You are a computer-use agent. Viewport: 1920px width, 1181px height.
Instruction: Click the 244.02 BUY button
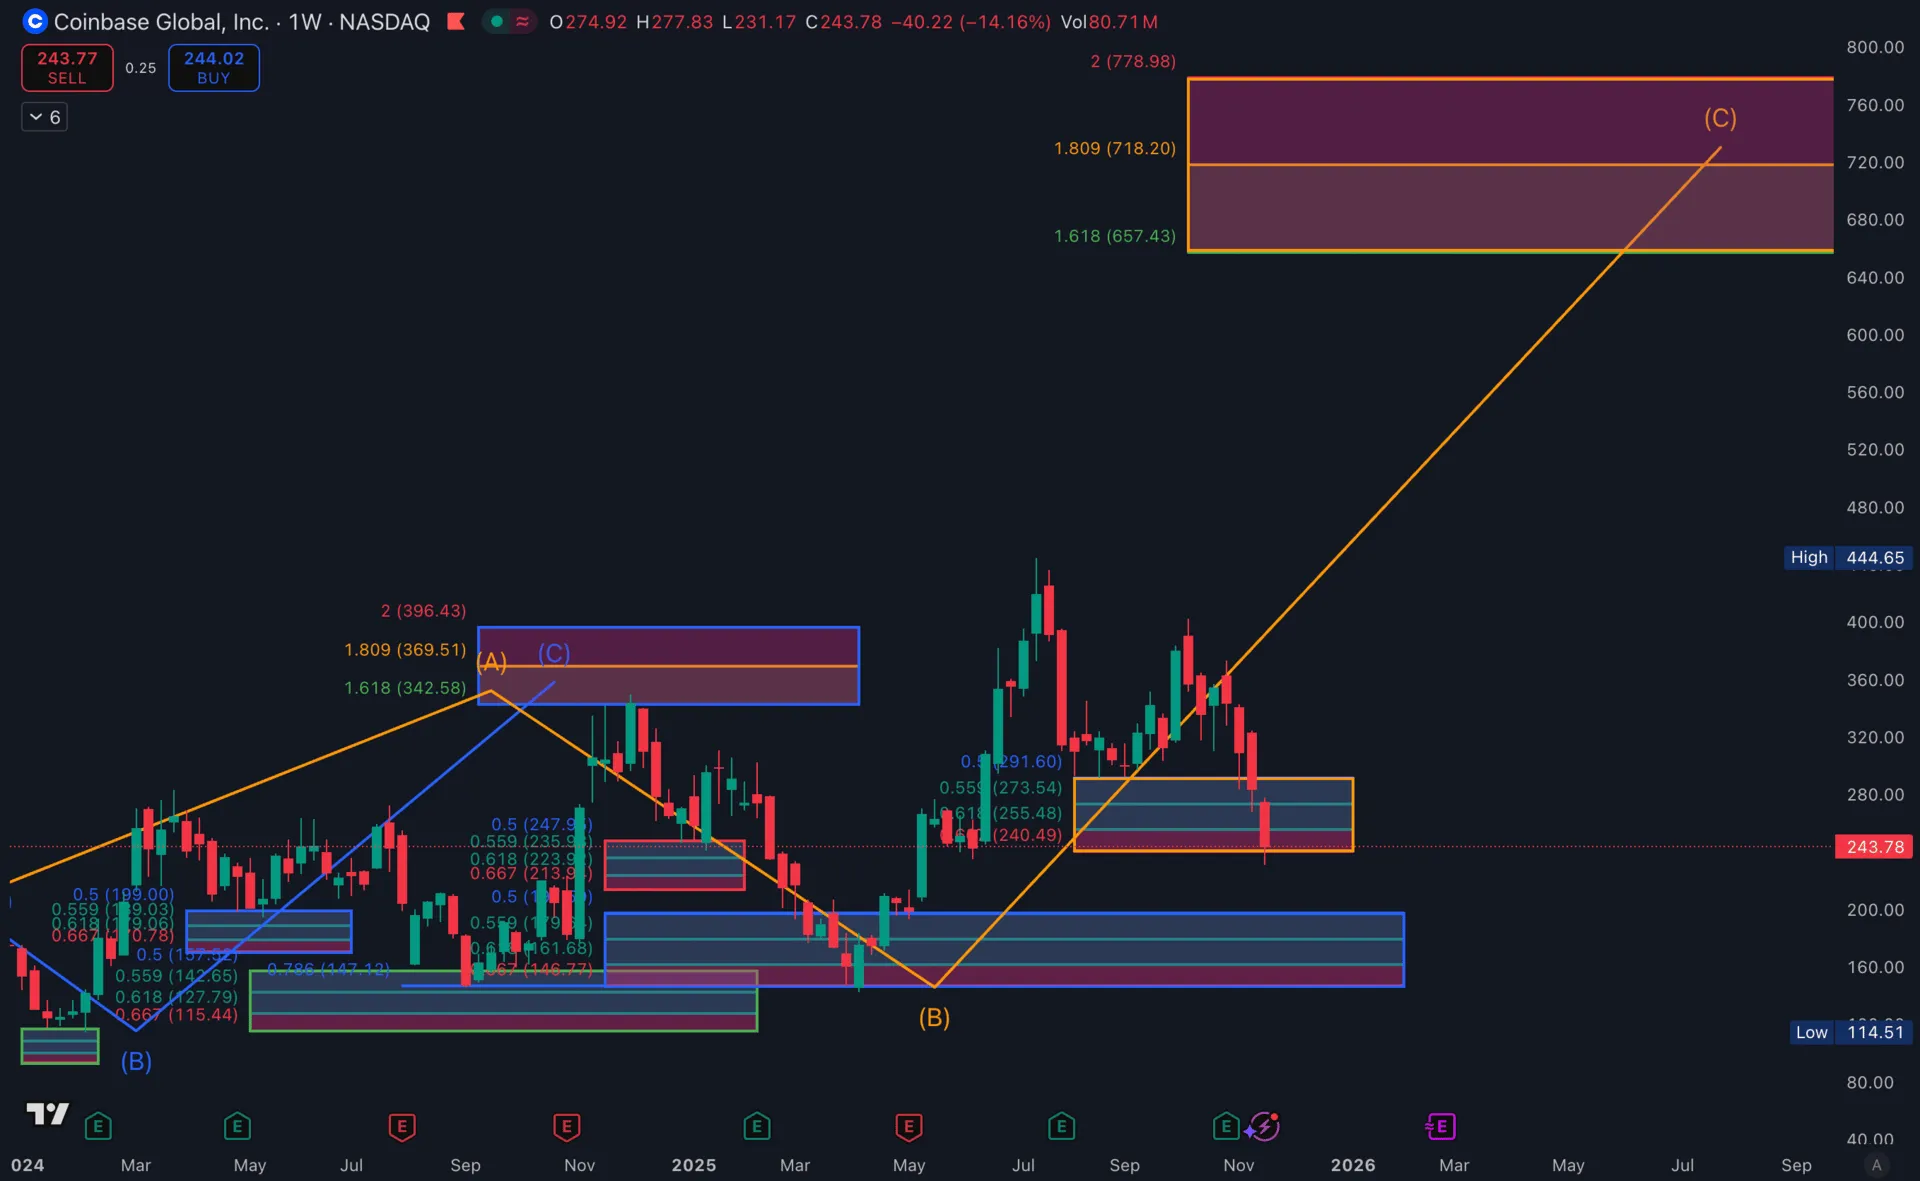click(x=214, y=68)
